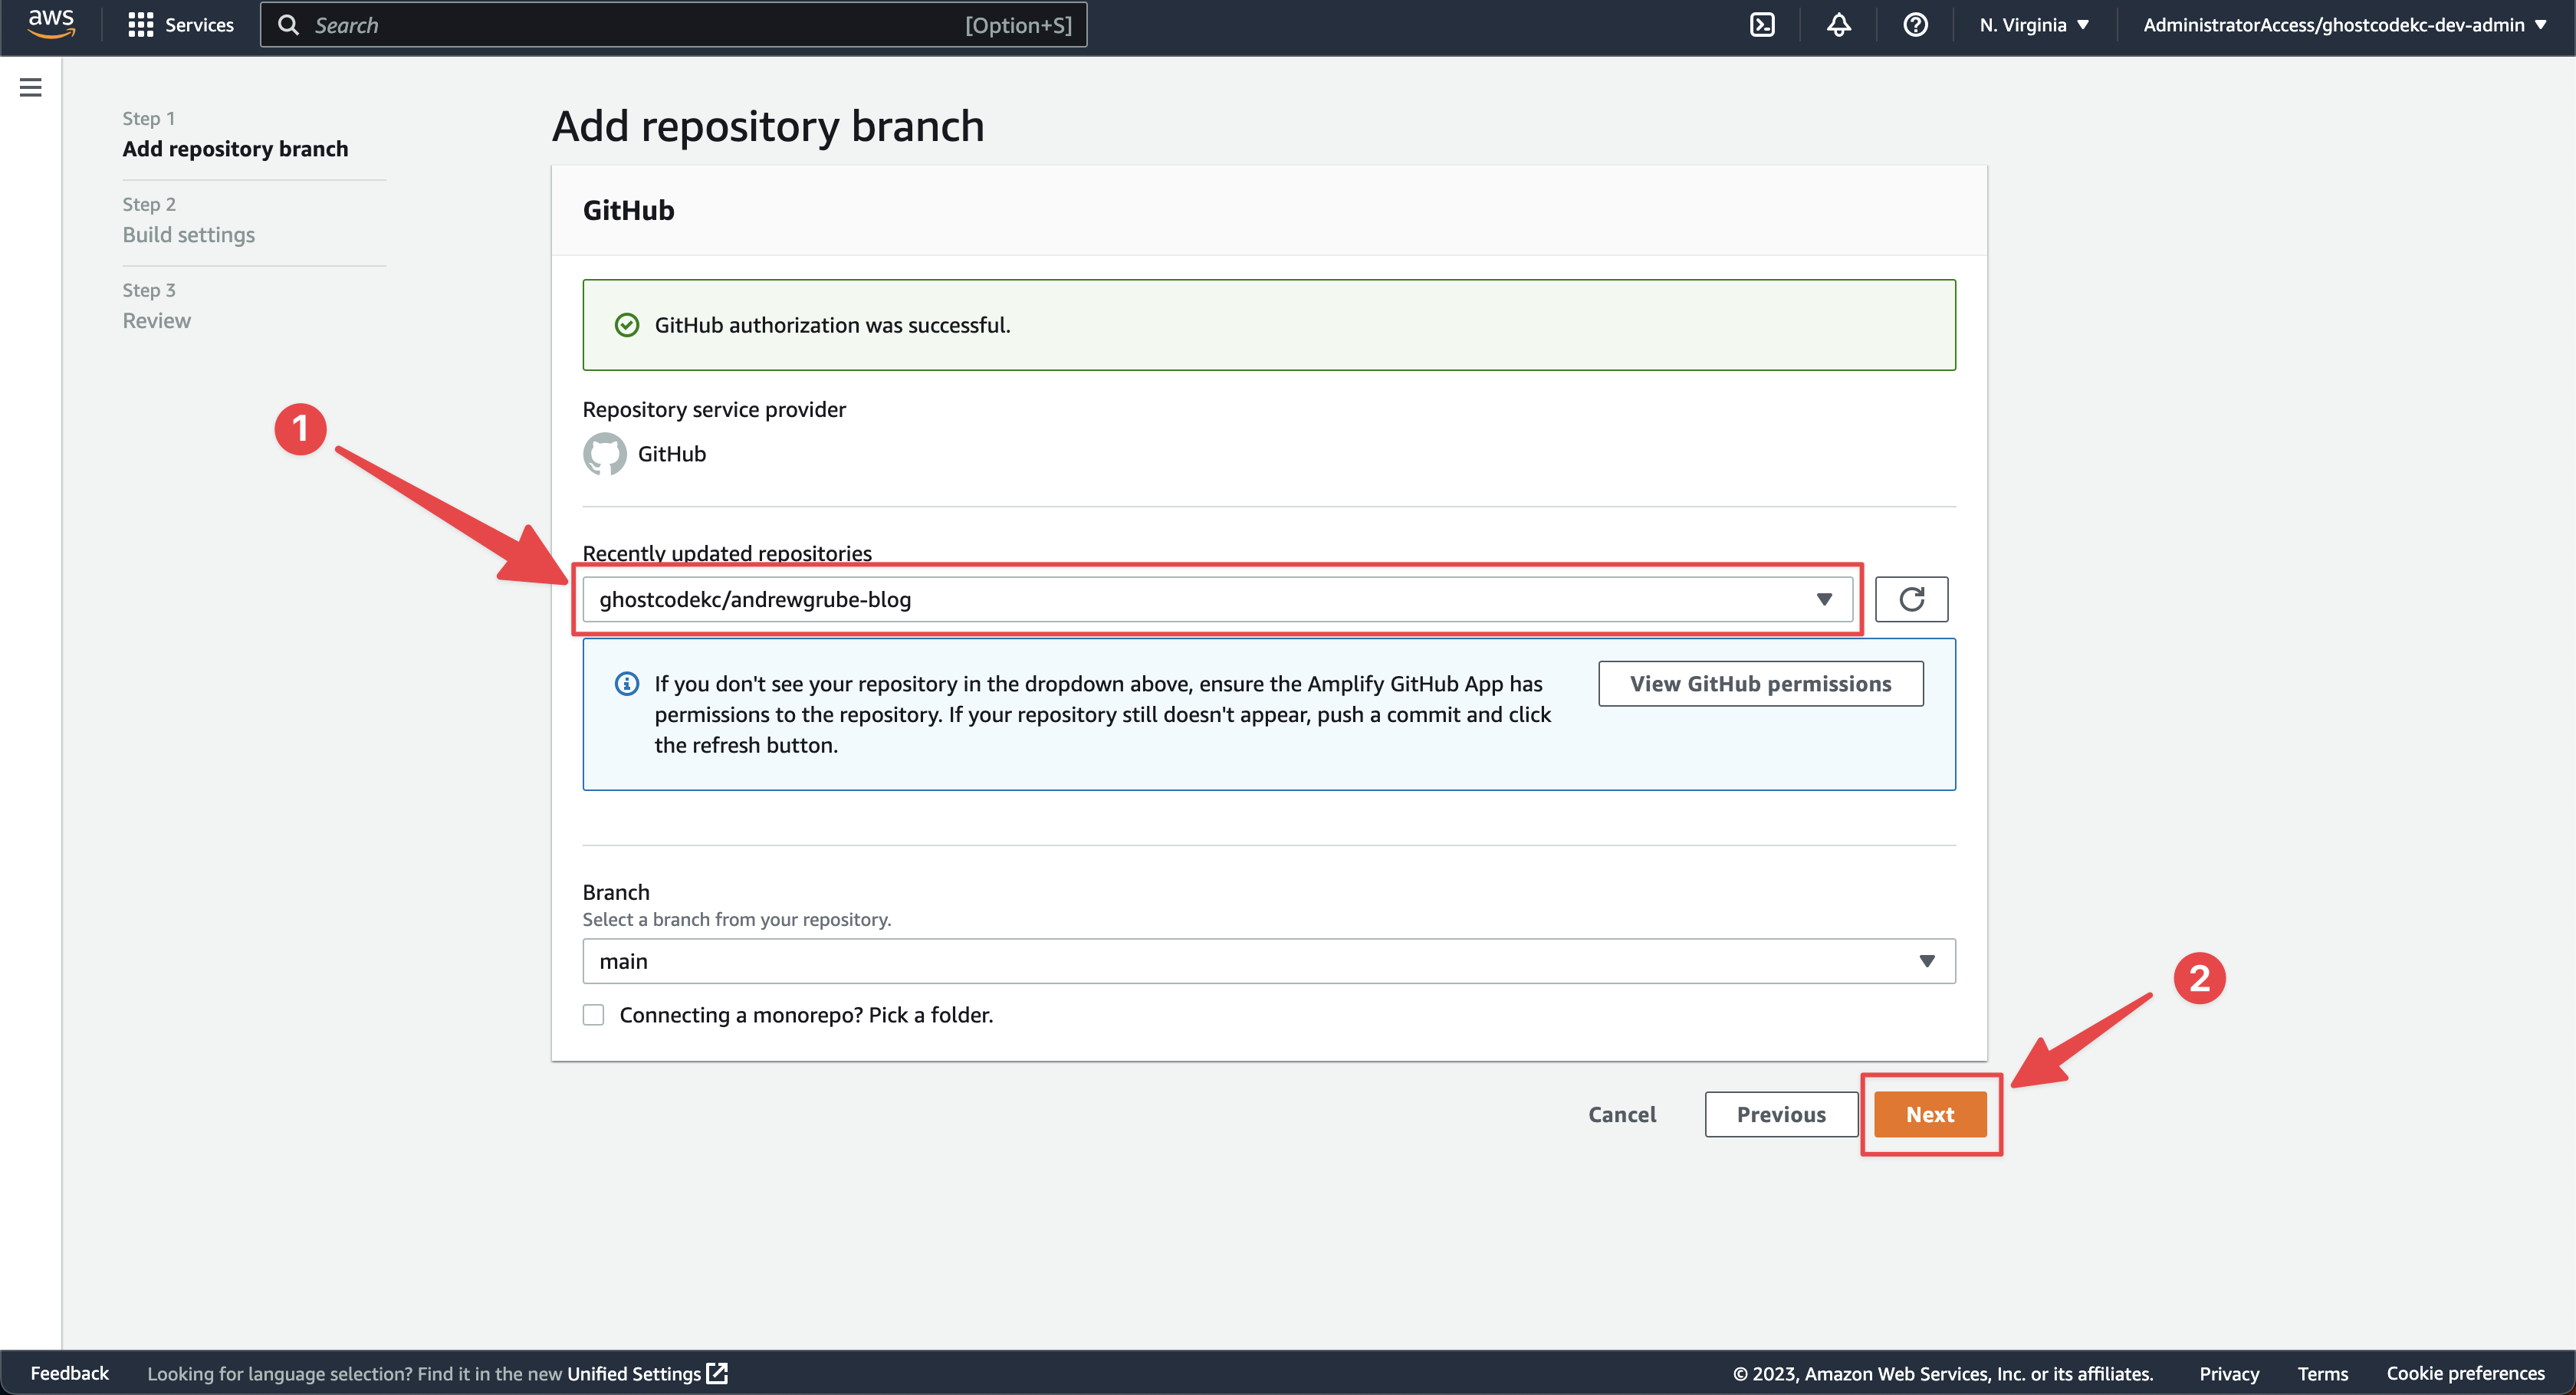This screenshot has height=1395, width=2576.
Task: Expand the Branch selection dropdown
Action: pos(1925,960)
